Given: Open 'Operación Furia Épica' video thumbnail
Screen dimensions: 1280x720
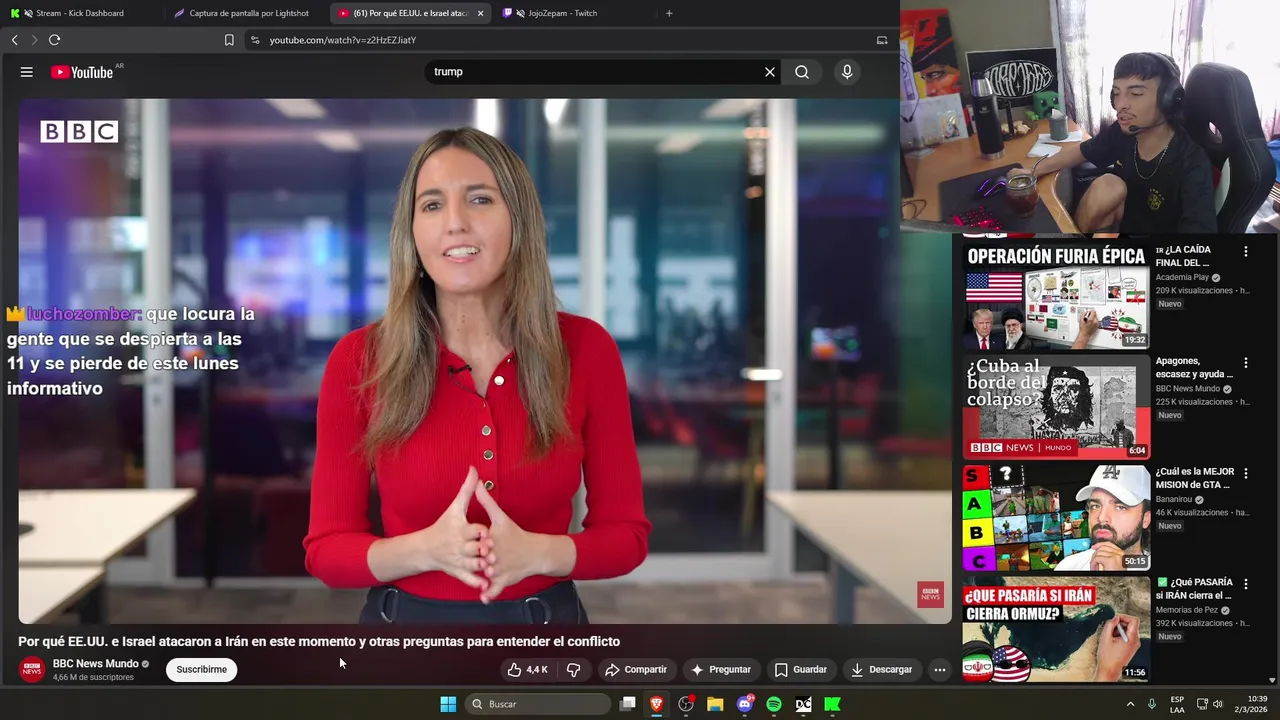Looking at the screenshot, I should 1056,295.
